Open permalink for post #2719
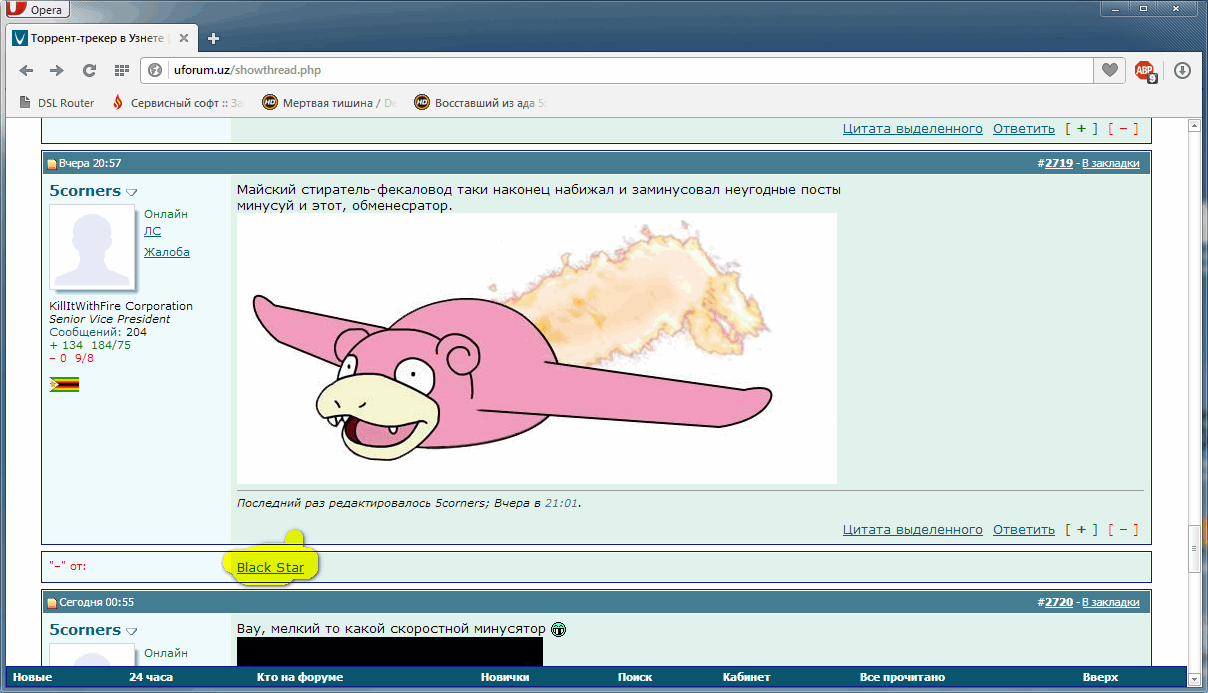The width and height of the screenshot is (1208, 693). (x=1058, y=163)
